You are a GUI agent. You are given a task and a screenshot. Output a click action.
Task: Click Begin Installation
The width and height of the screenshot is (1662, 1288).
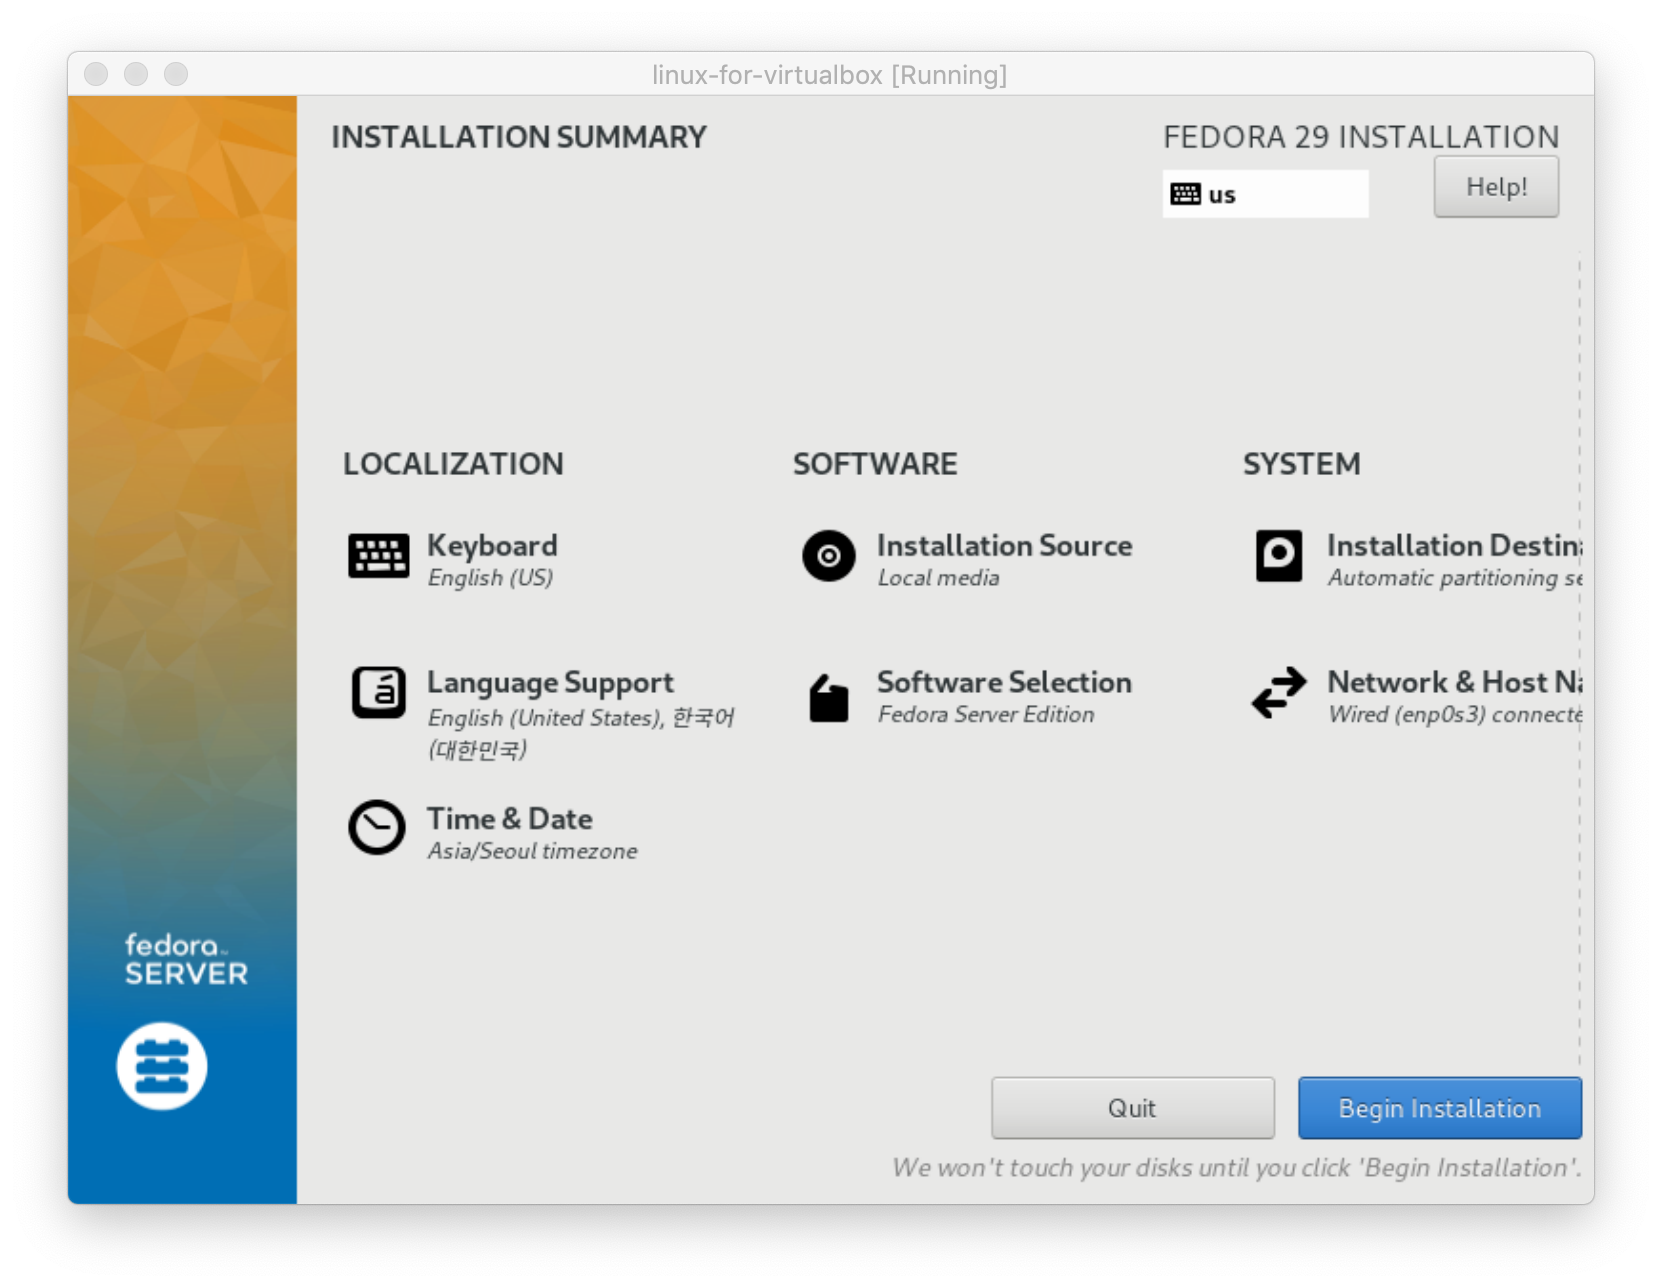(1440, 1108)
